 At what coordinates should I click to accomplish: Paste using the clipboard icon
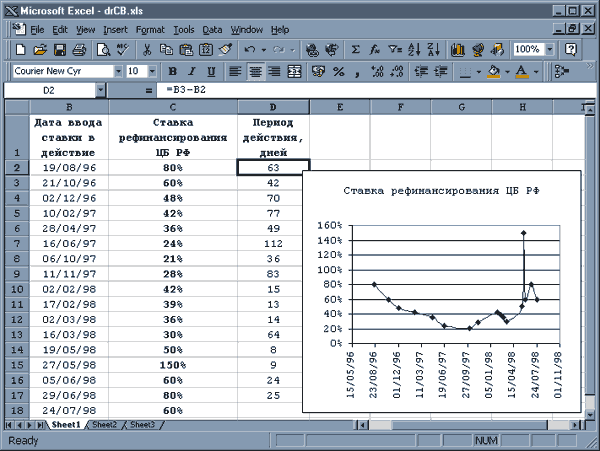click(186, 49)
